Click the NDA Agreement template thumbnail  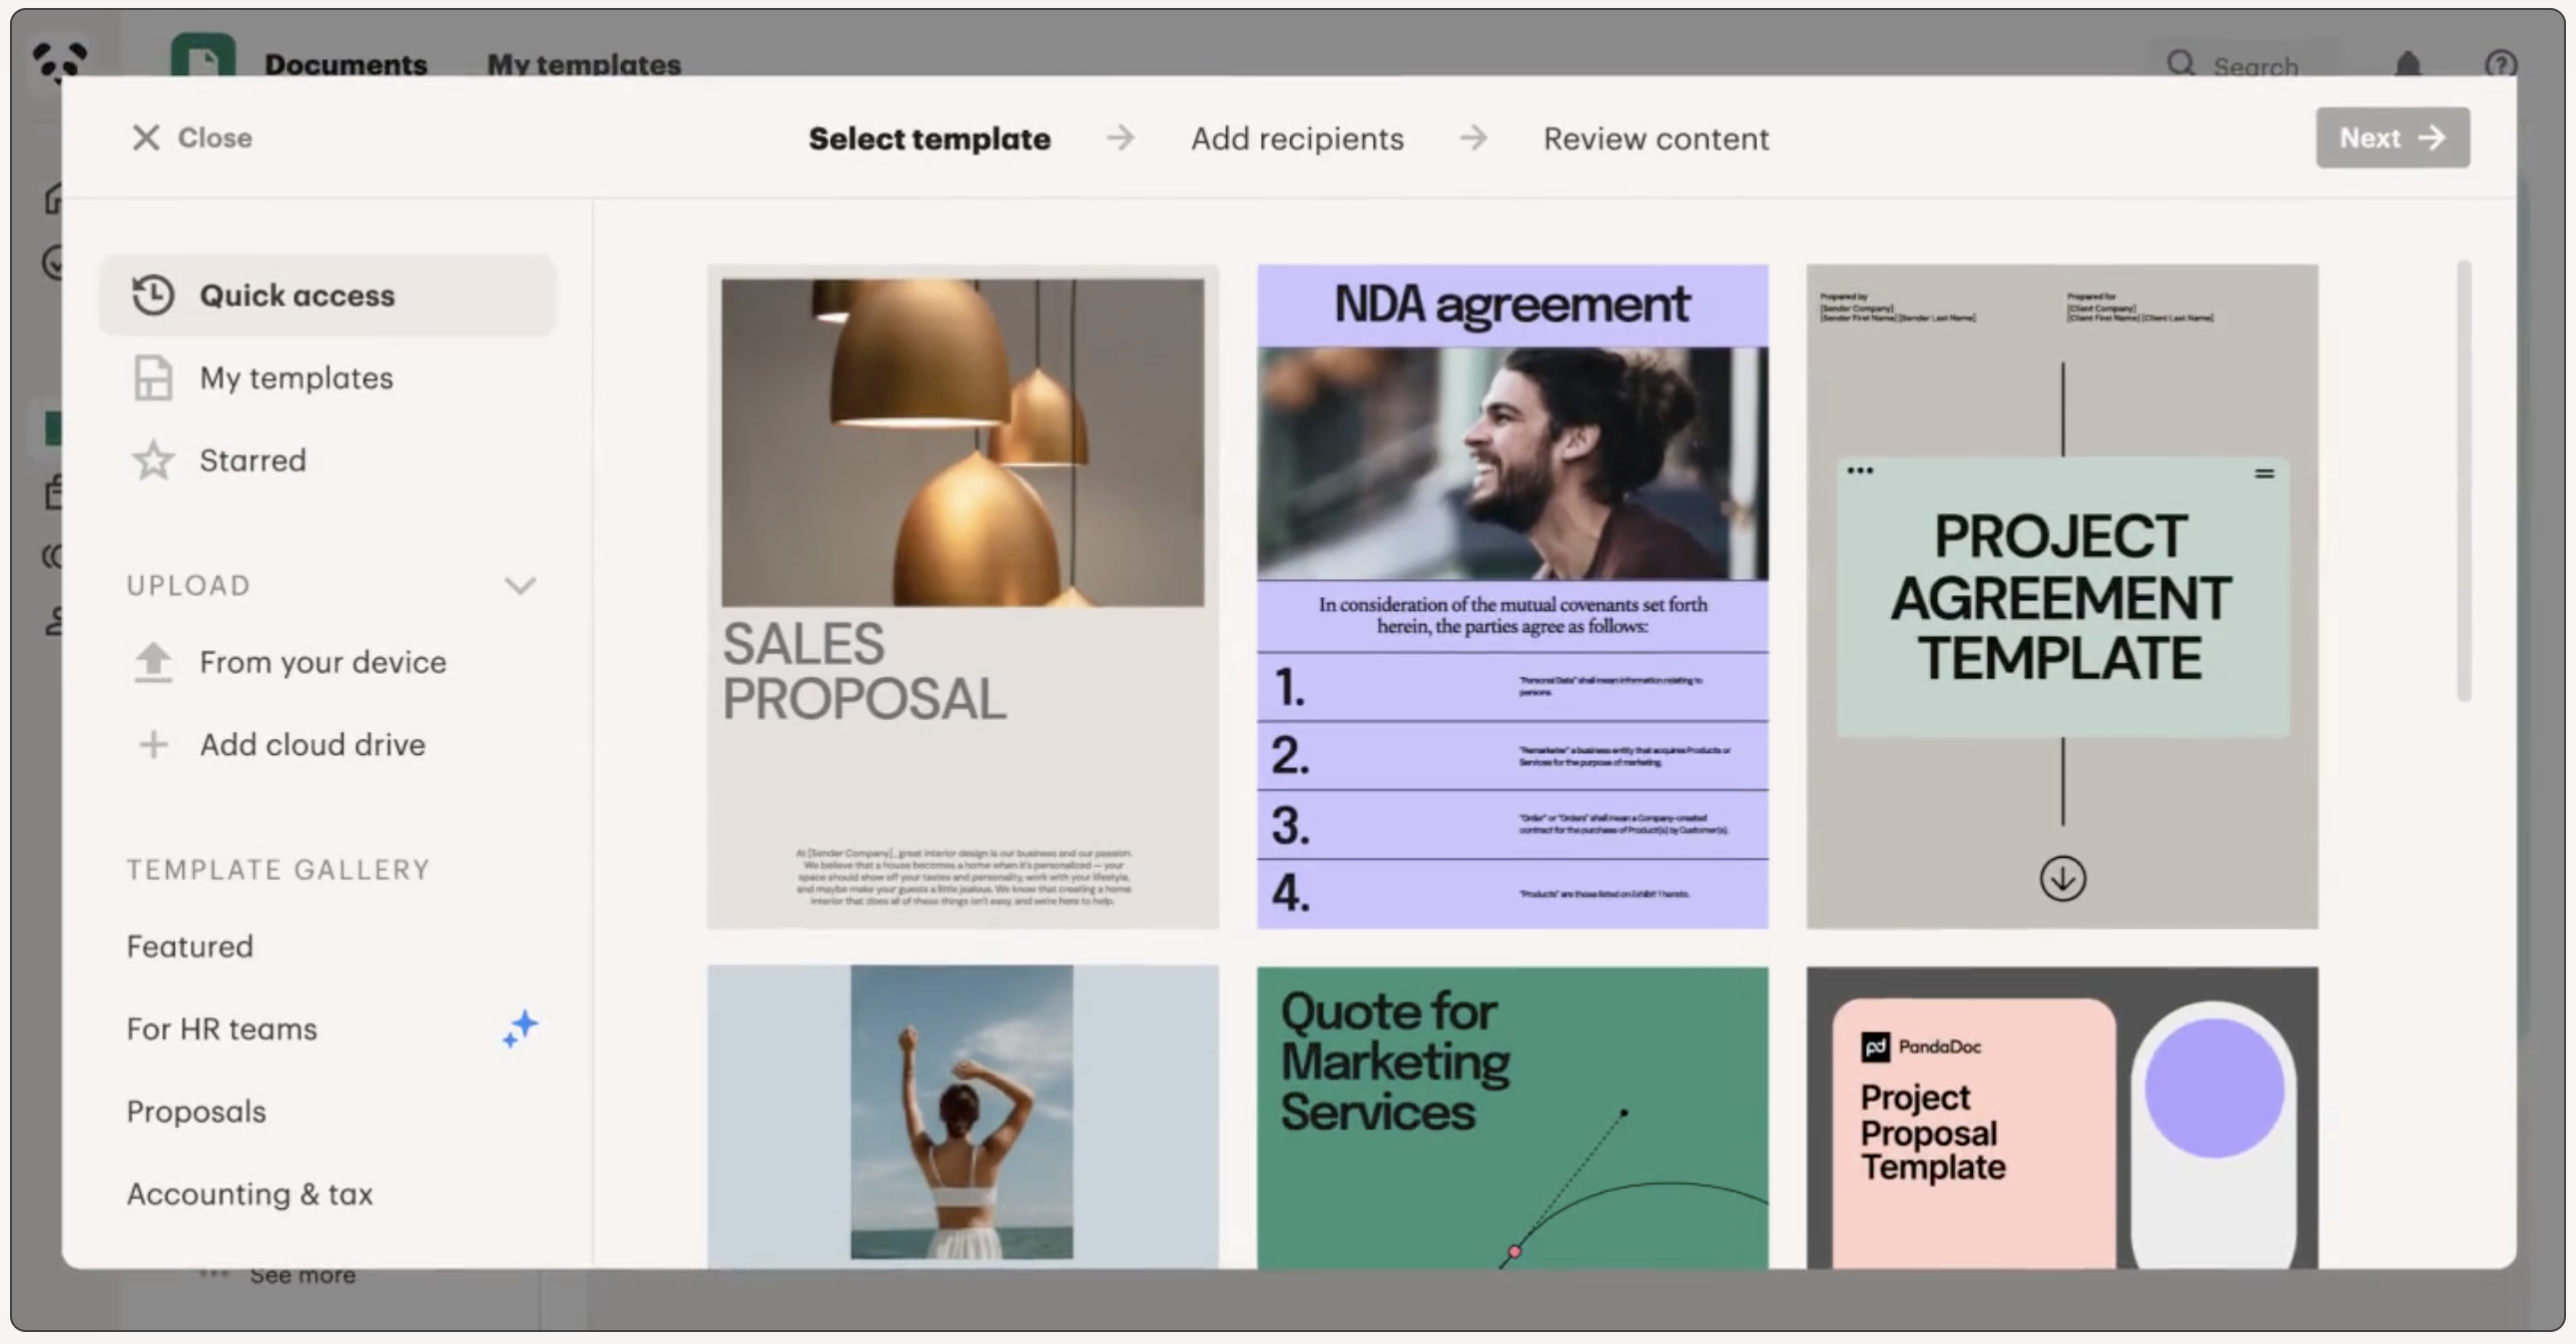(1513, 596)
